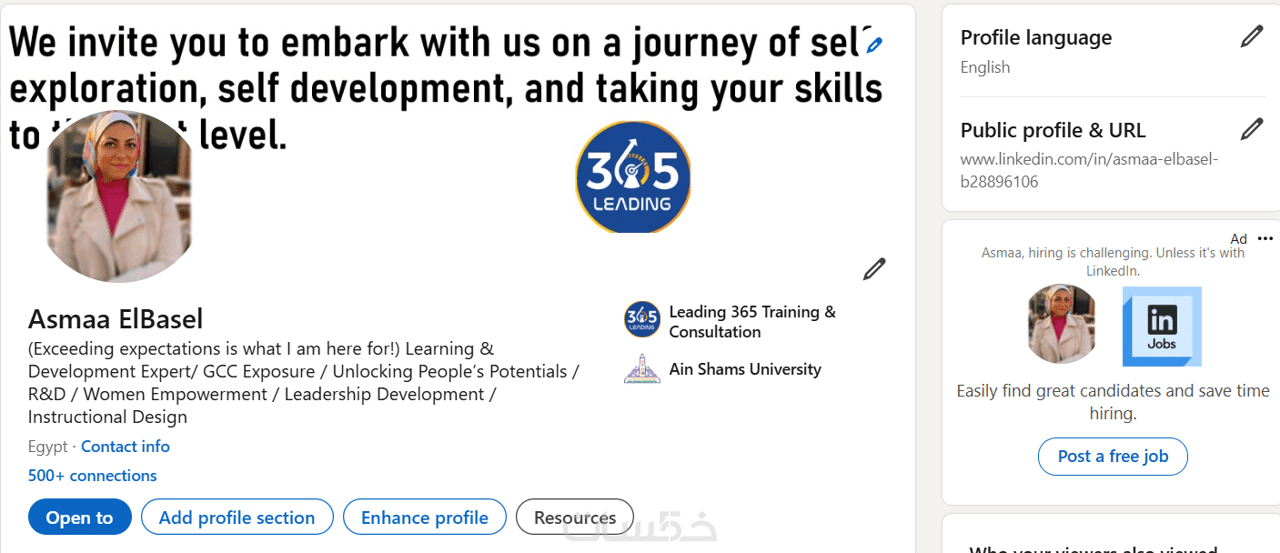Click the profile intro edit pencil icon
This screenshot has height=553, width=1280.
pos(874,269)
